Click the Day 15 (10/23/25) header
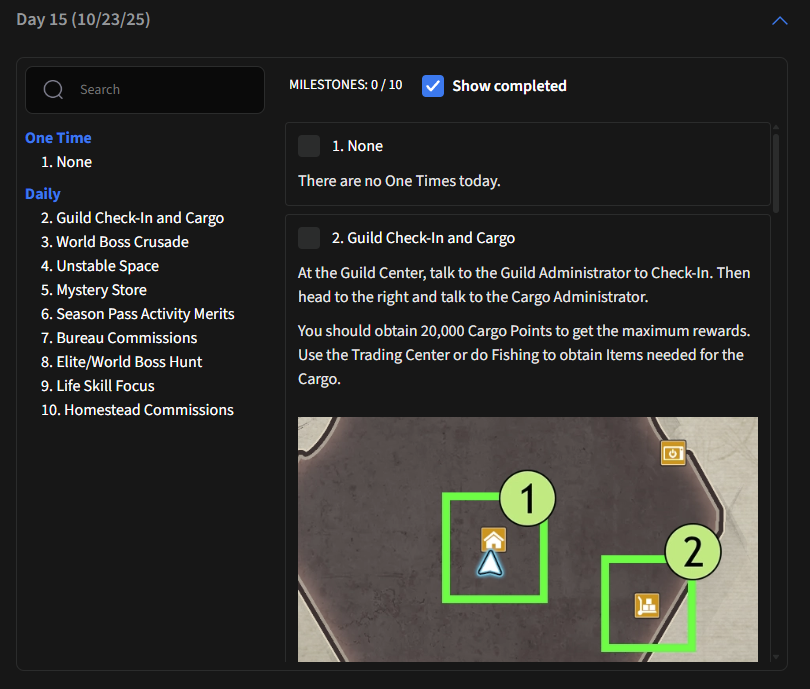Screen dimensions: 810x689 point(83,20)
